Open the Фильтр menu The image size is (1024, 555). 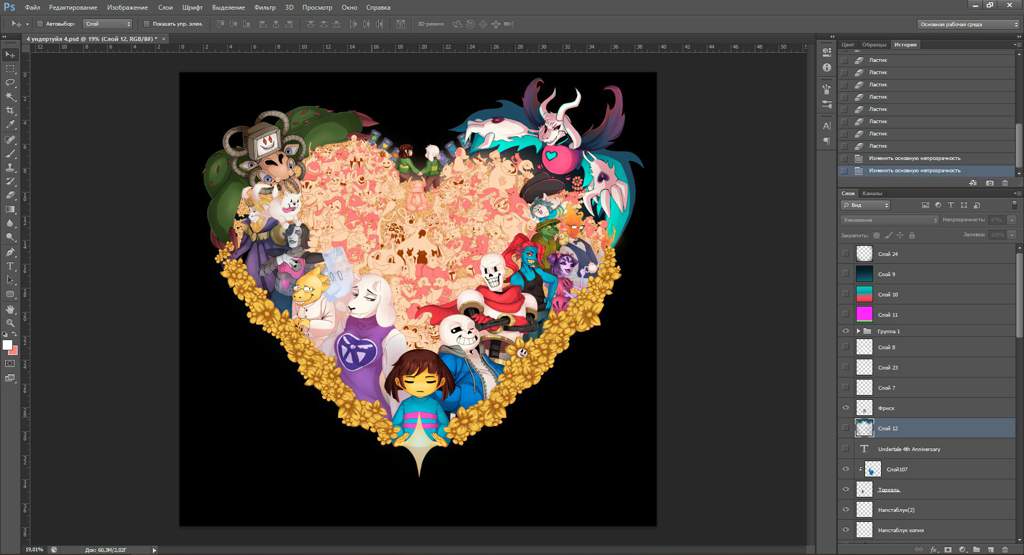coord(264,8)
